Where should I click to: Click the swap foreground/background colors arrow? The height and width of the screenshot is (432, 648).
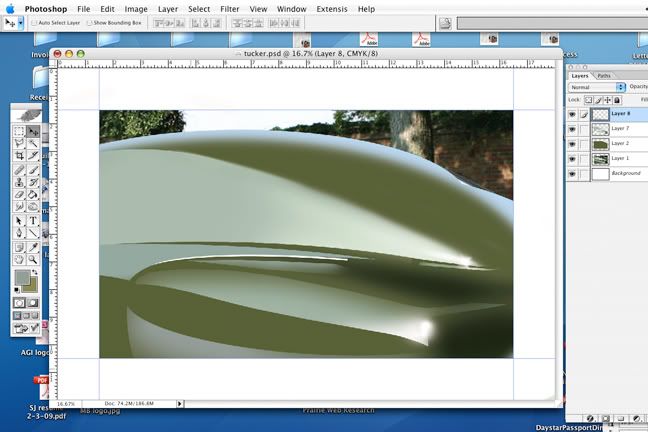35,272
